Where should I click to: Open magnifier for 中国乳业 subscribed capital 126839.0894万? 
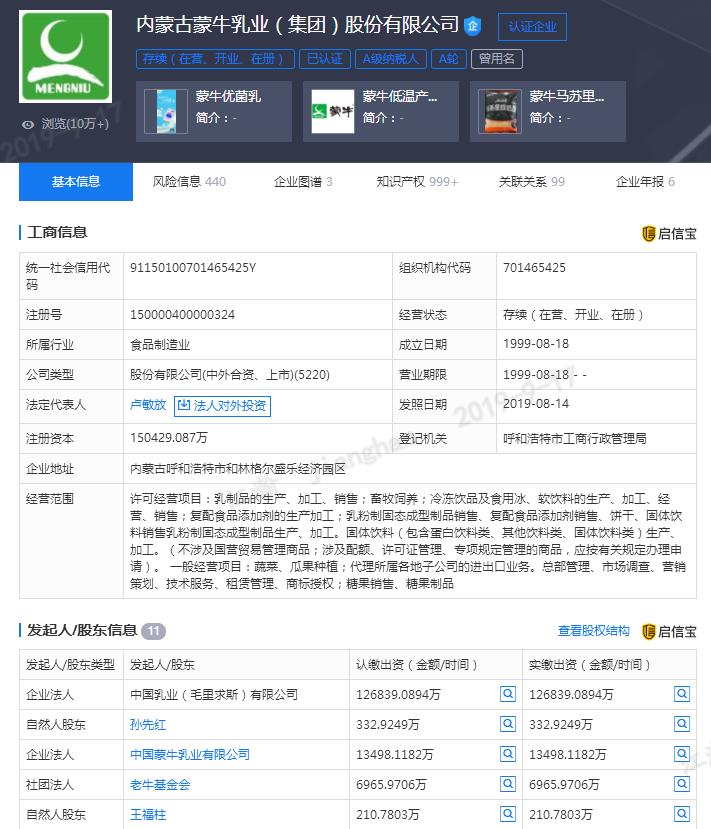click(x=507, y=694)
